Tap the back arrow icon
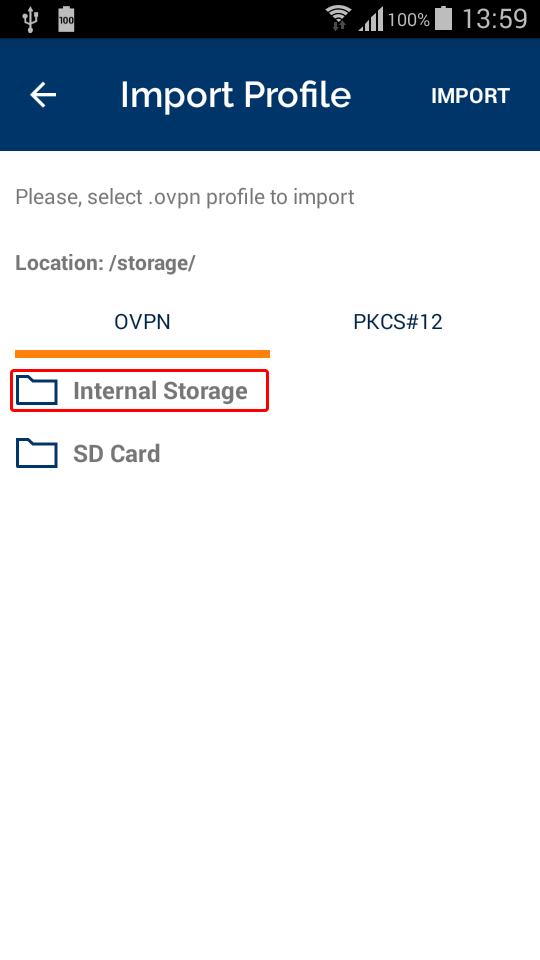Viewport: 540px width, 960px height. click(x=43, y=95)
